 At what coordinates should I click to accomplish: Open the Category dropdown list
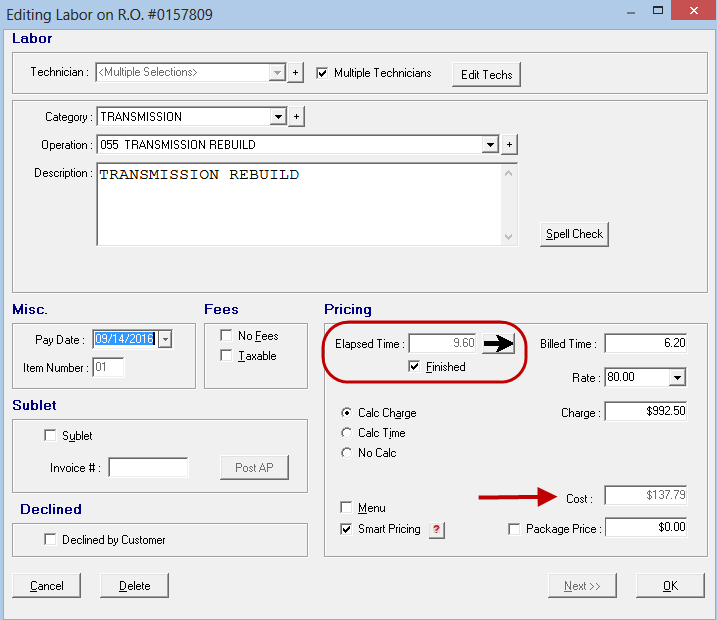[278, 117]
